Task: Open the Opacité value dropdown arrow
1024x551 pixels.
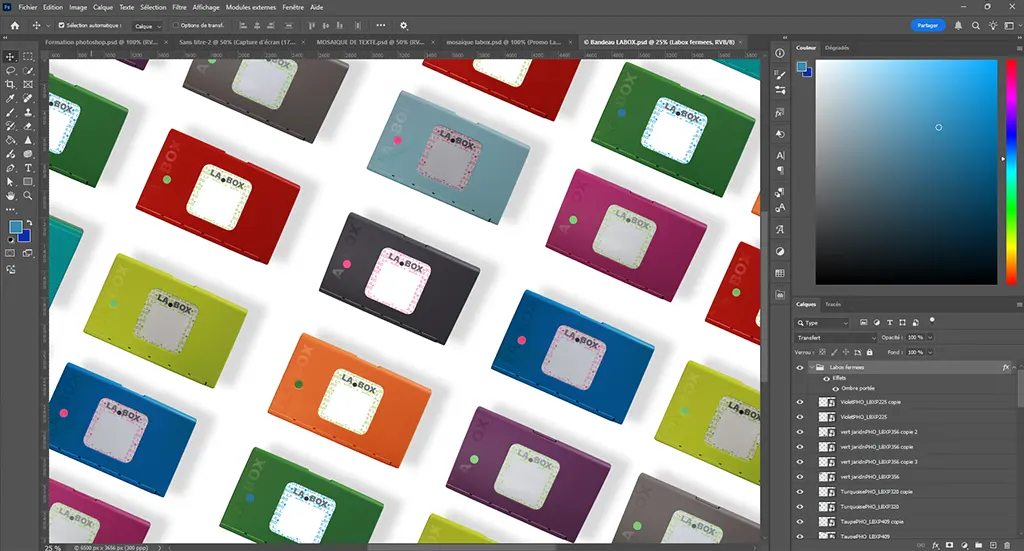Action: click(x=930, y=338)
